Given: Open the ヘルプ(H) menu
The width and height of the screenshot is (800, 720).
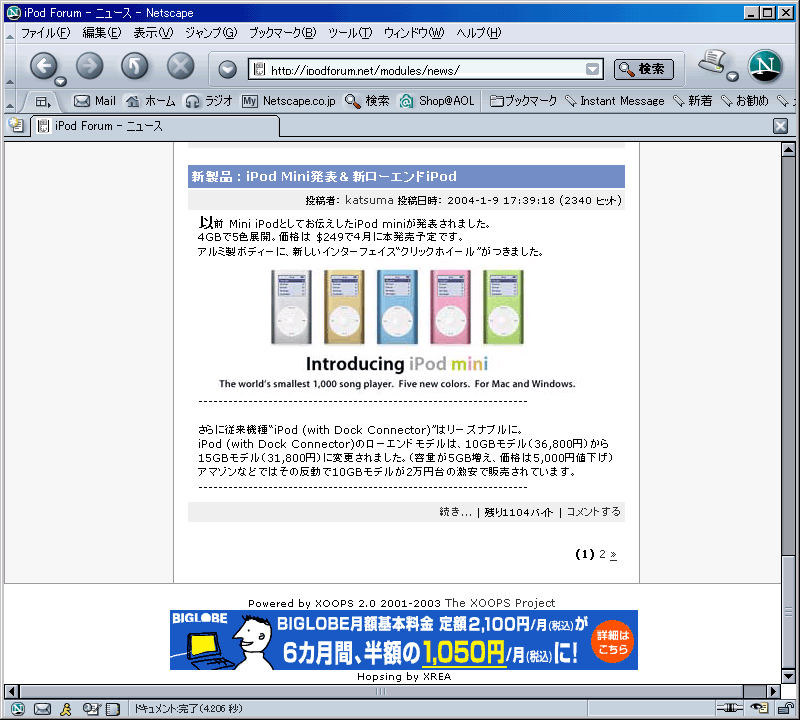Looking at the screenshot, I should 479,33.
